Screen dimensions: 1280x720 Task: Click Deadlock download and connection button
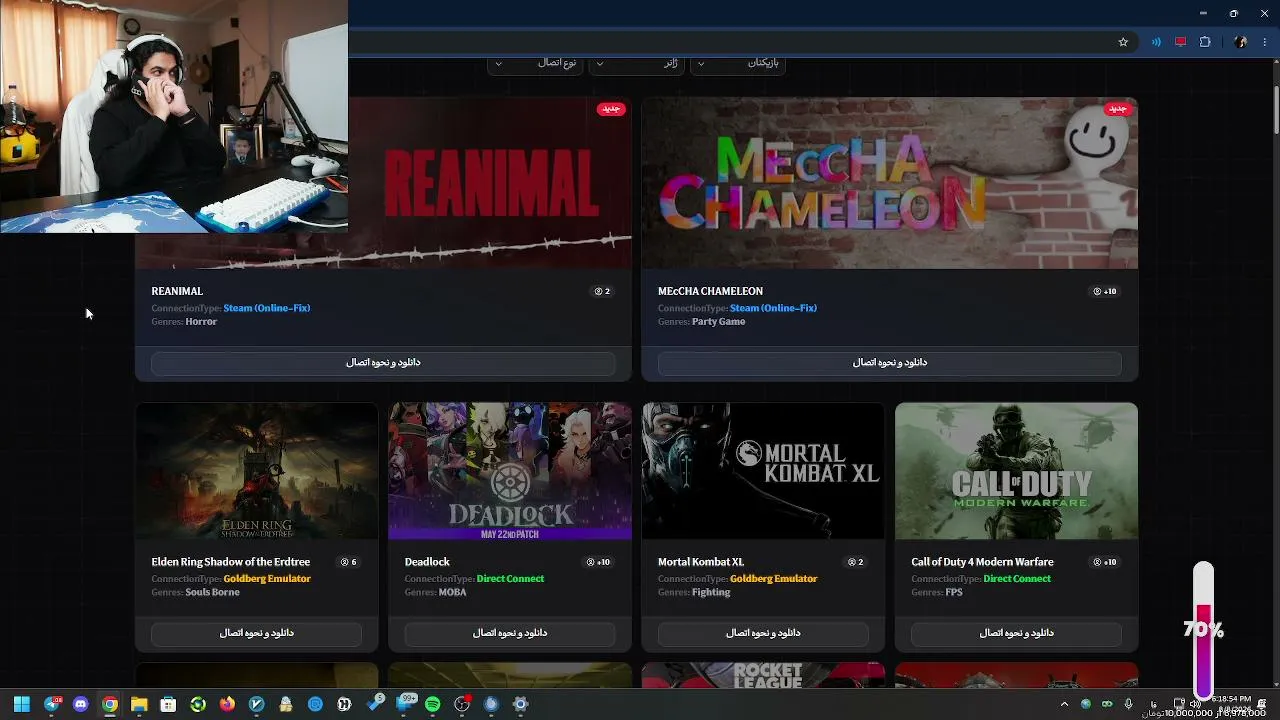coord(510,632)
